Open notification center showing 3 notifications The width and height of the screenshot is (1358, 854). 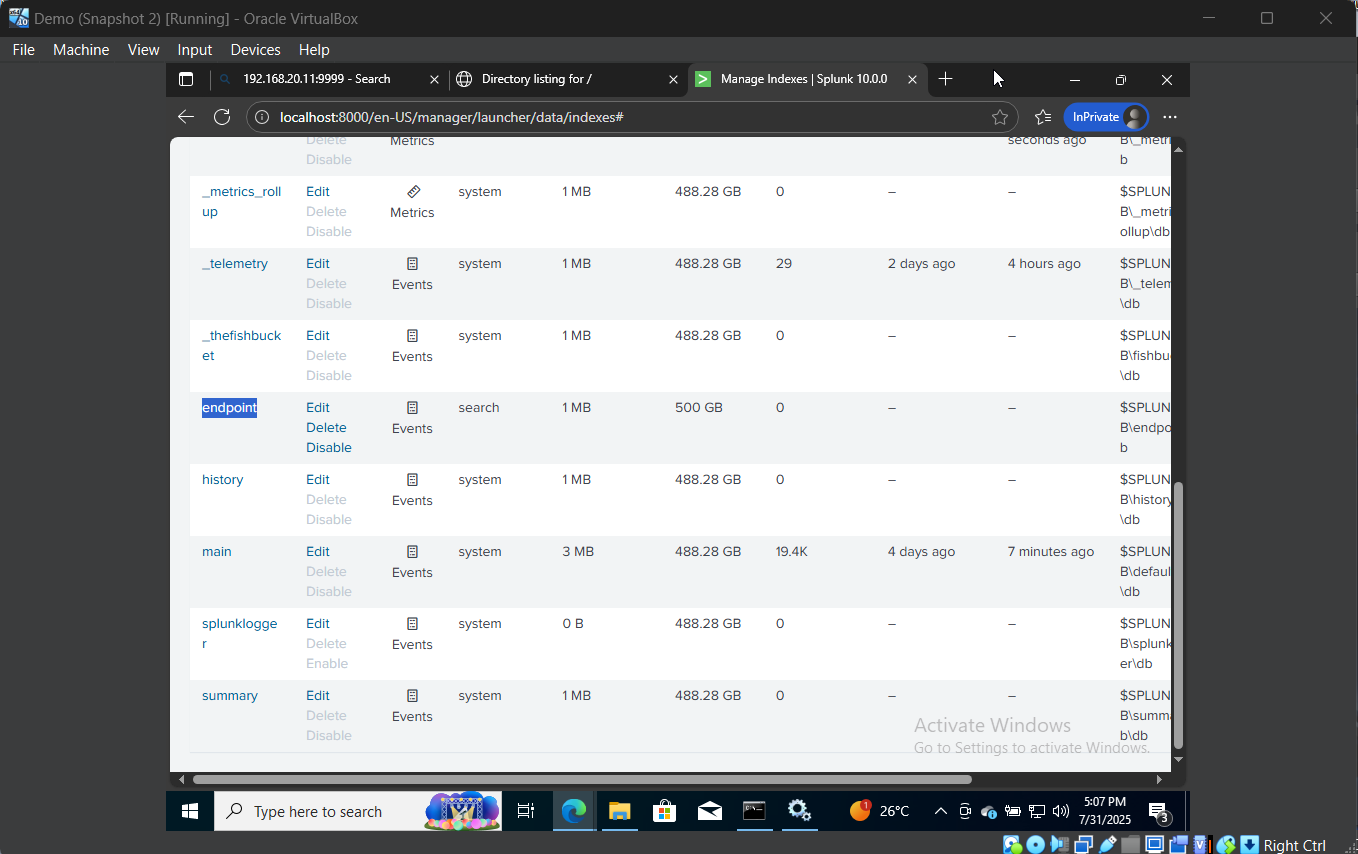(1157, 812)
